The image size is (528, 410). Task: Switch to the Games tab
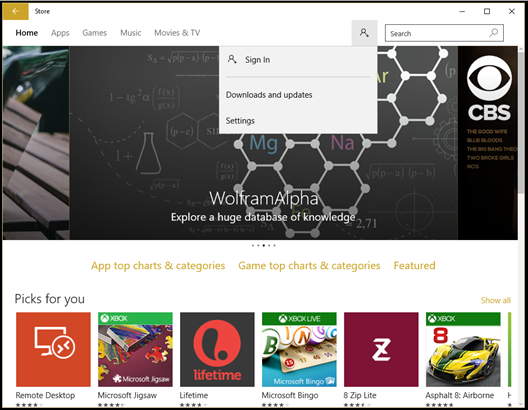coord(95,33)
